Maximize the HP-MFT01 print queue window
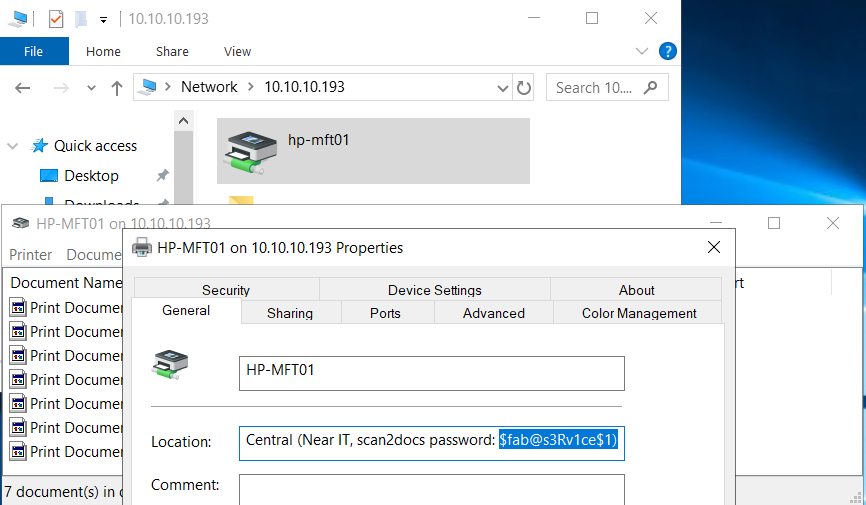Viewport: 866px width, 505px height. coord(774,223)
